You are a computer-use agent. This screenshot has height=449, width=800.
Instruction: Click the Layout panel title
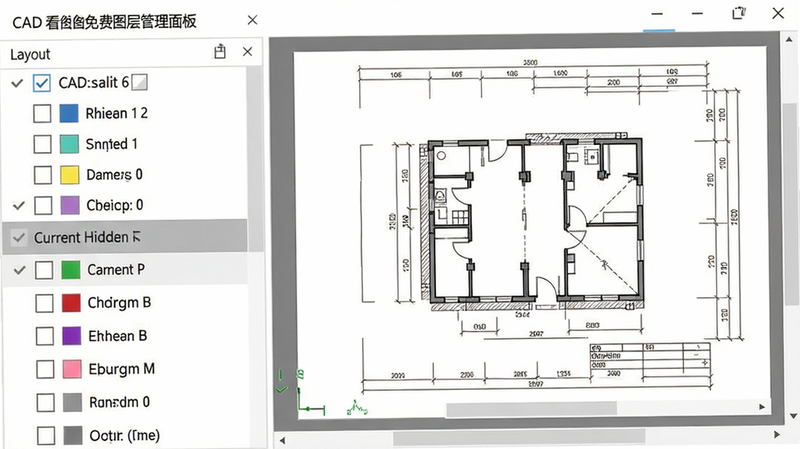point(30,54)
